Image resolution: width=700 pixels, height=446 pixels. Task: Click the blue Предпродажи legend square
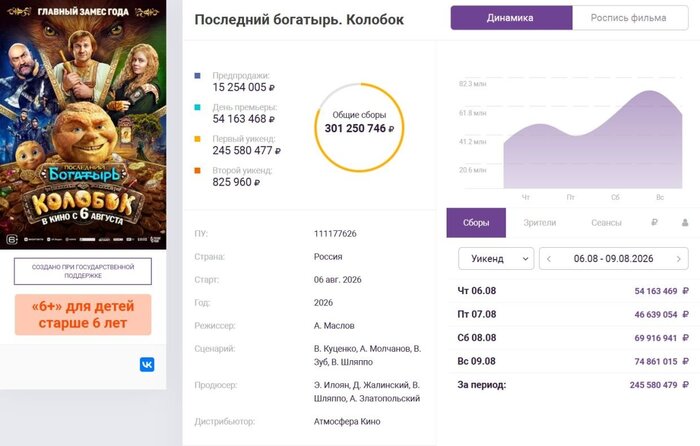tap(197, 76)
